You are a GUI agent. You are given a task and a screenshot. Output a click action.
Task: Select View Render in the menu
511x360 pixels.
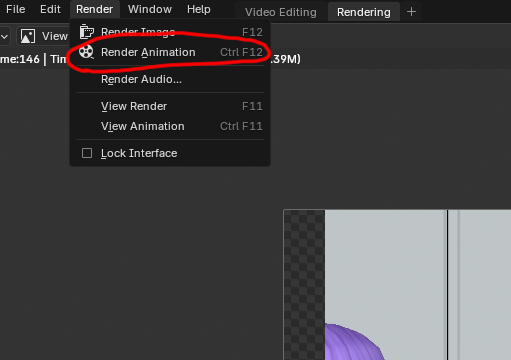170,106
